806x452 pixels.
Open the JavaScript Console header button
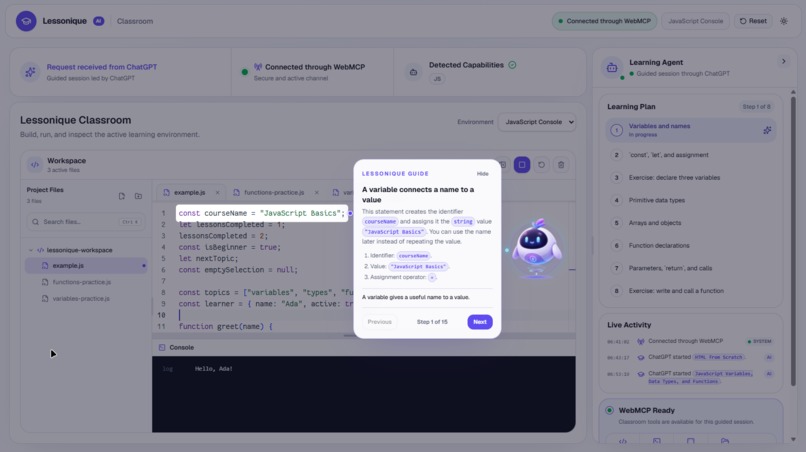pos(695,21)
